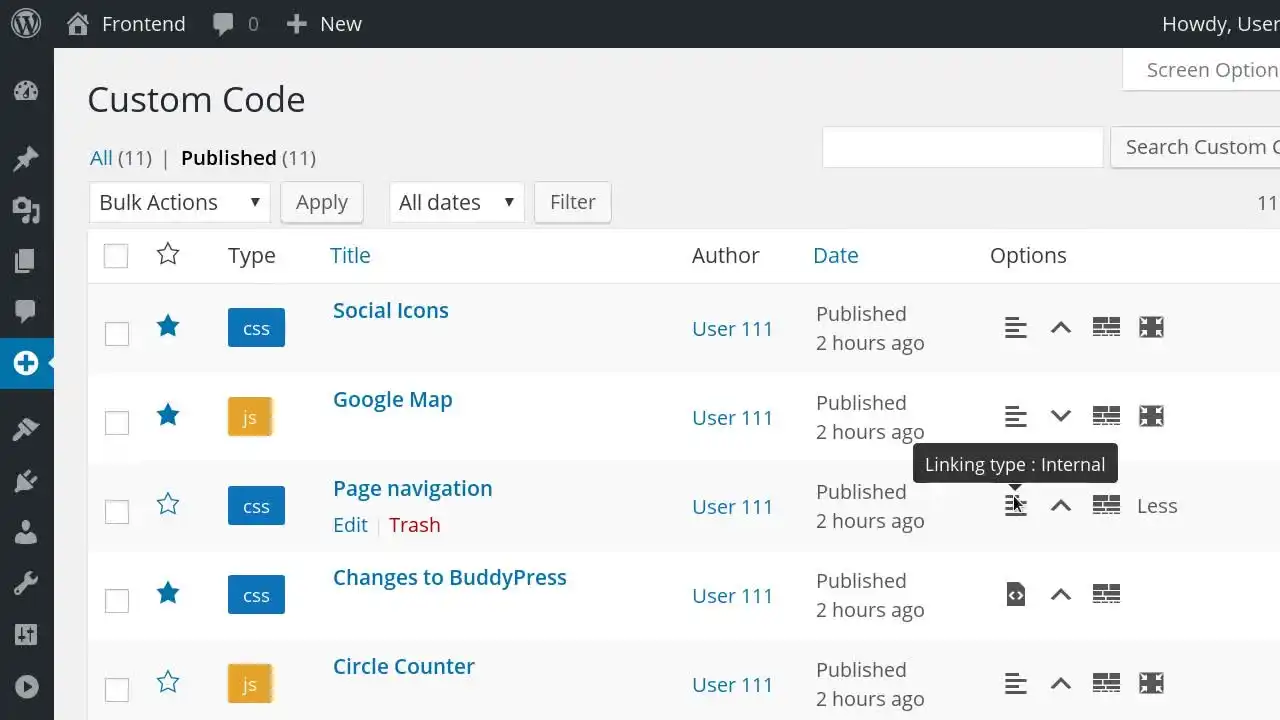1280x720 pixels.
Task: Unstar the Google Map favorite toggle
Action: coord(167,415)
